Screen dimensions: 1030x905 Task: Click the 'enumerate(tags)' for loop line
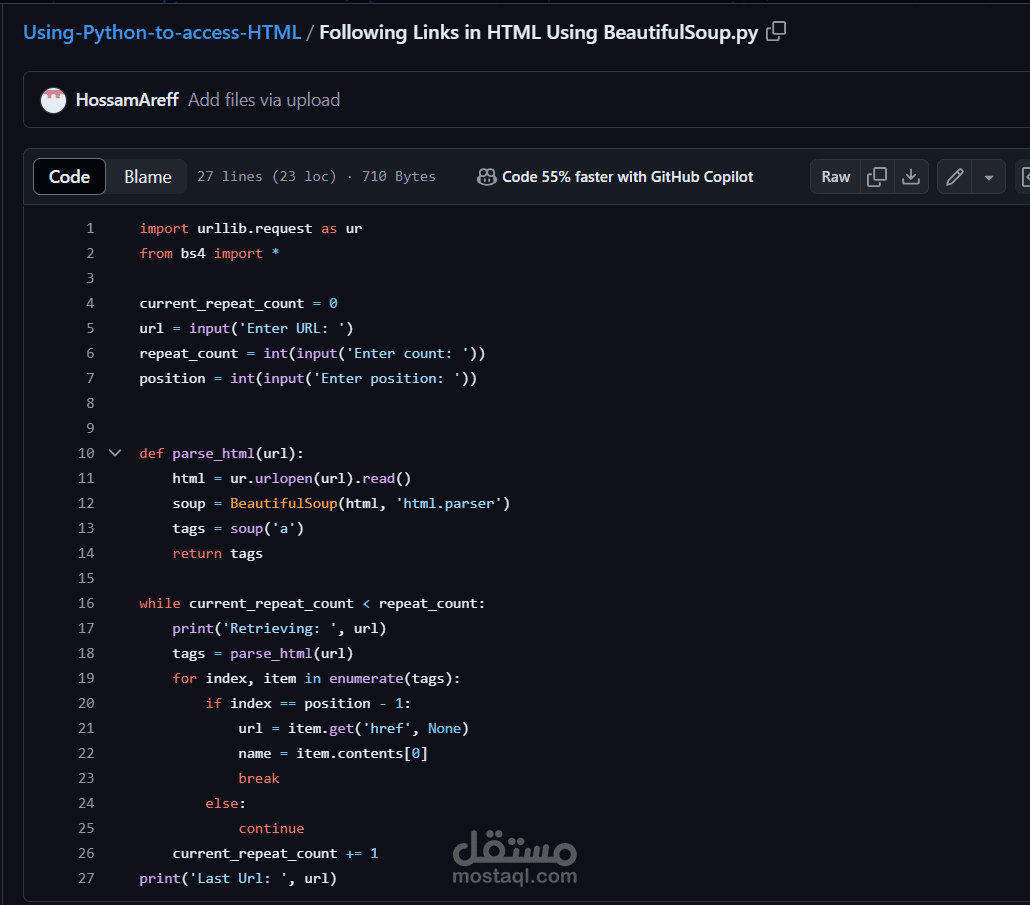click(x=316, y=678)
